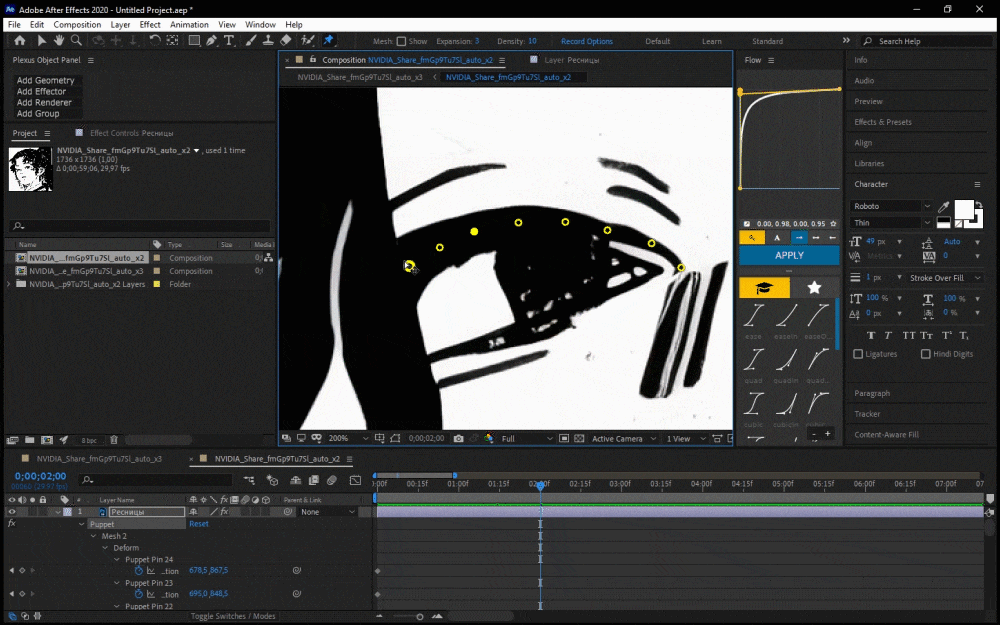Toggle stopwatch for Puppet Pin 23 position

pyautogui.click(x=138, y=594)
